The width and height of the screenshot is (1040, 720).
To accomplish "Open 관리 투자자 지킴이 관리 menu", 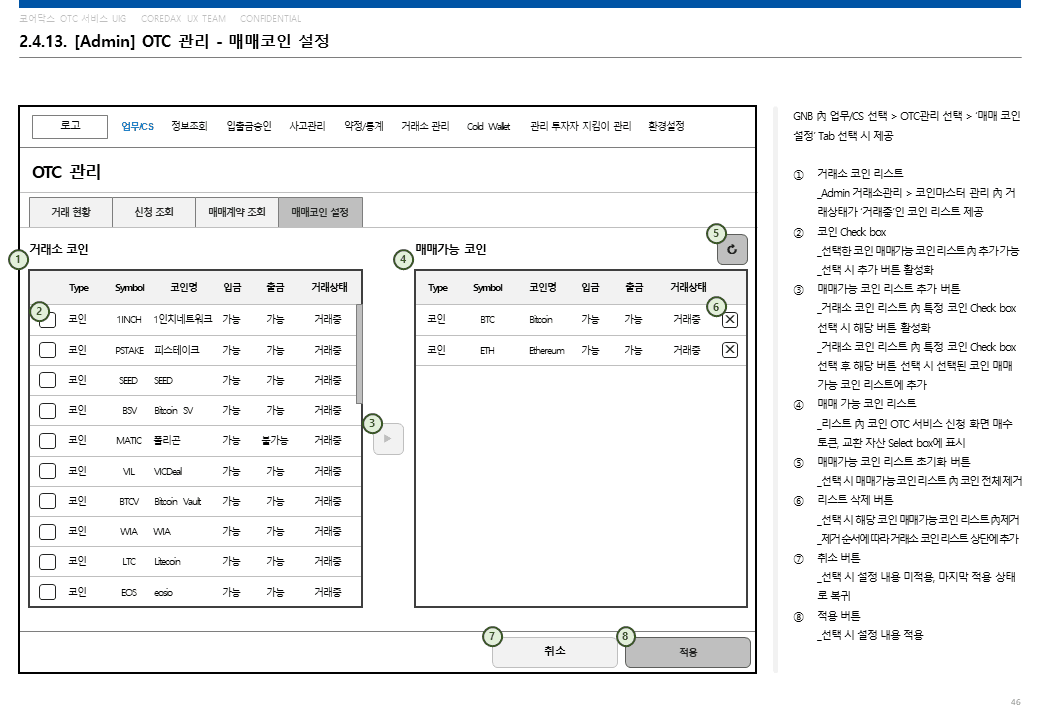I will pyautogui.click(x=580, y=126).
